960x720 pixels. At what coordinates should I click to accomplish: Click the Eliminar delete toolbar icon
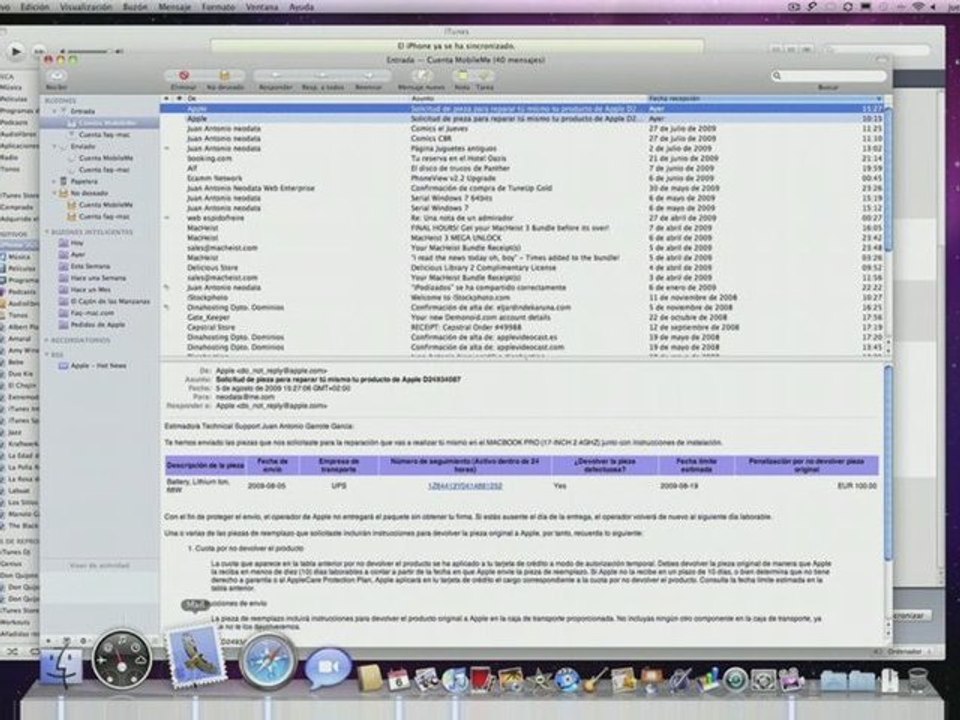coord(184,75)
